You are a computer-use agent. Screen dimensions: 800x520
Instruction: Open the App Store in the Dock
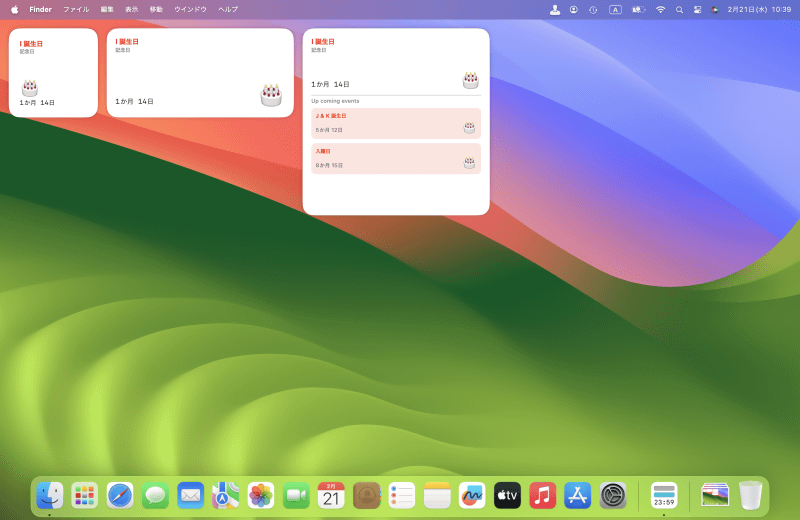578,495
